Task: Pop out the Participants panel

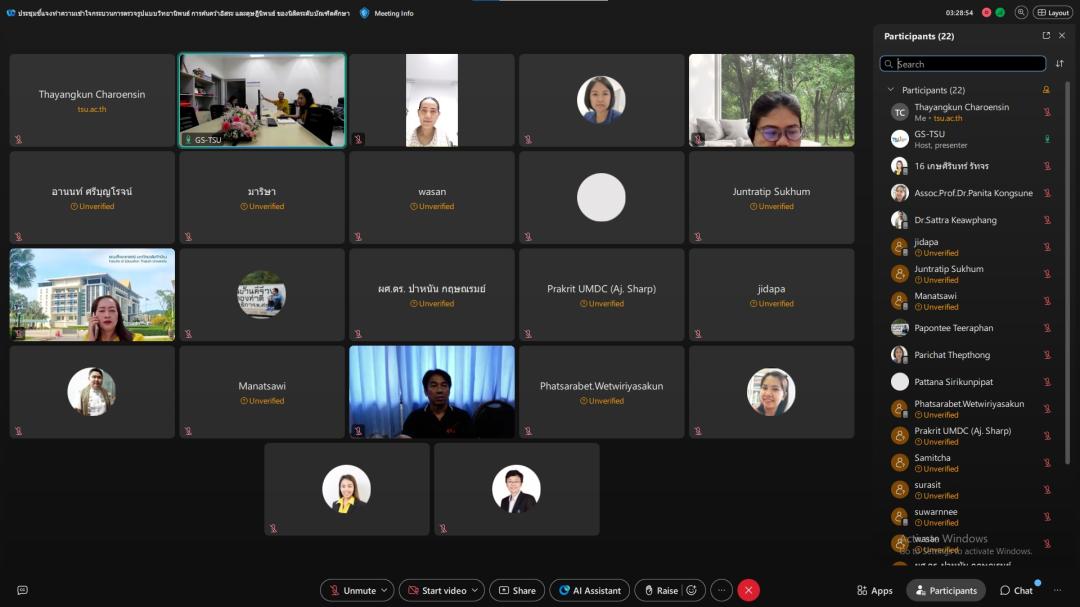Action: tap(1046, 35)
